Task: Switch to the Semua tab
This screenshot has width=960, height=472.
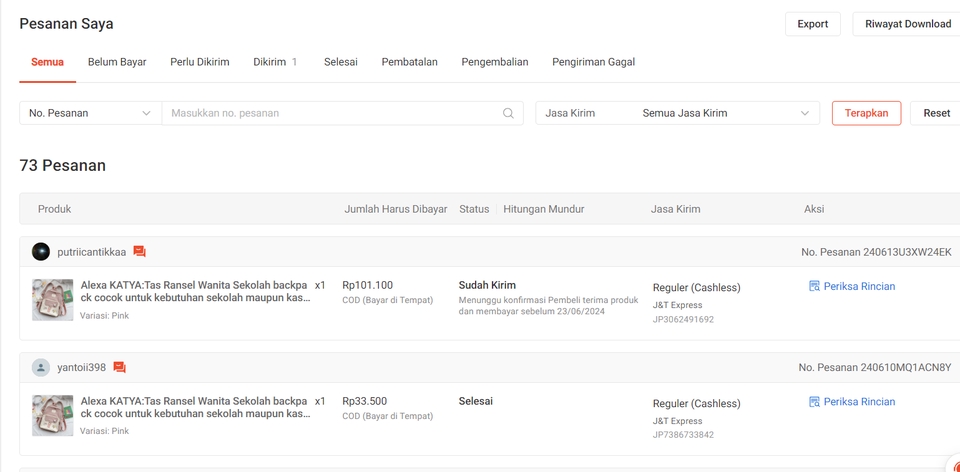Action: 47,62
